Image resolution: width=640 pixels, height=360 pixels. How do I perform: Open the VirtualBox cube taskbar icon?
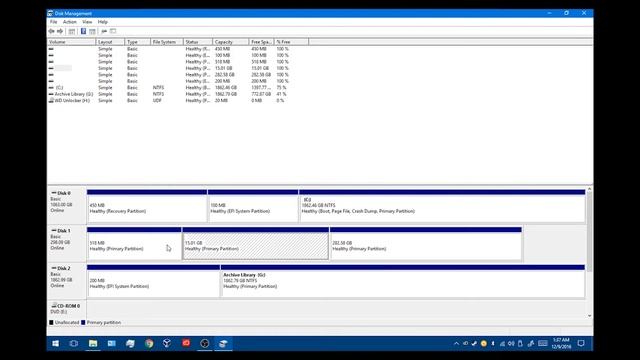(x=167, y=344)
